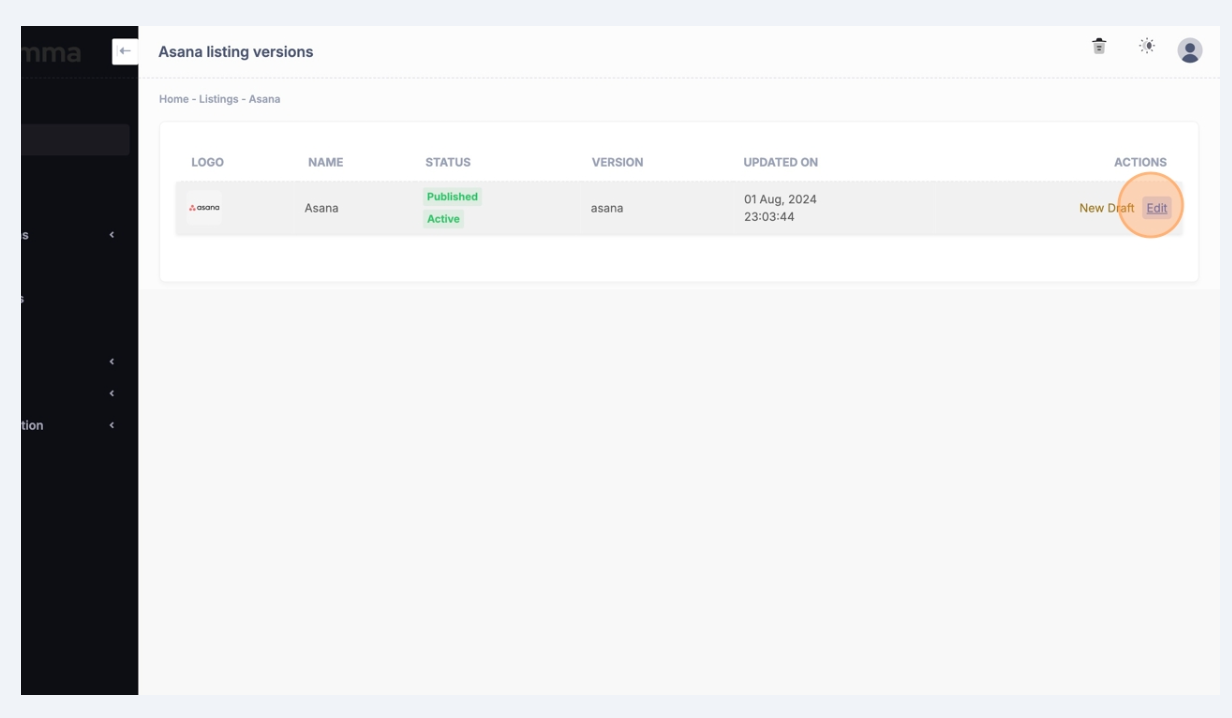Click the VERSION column header

617,162
